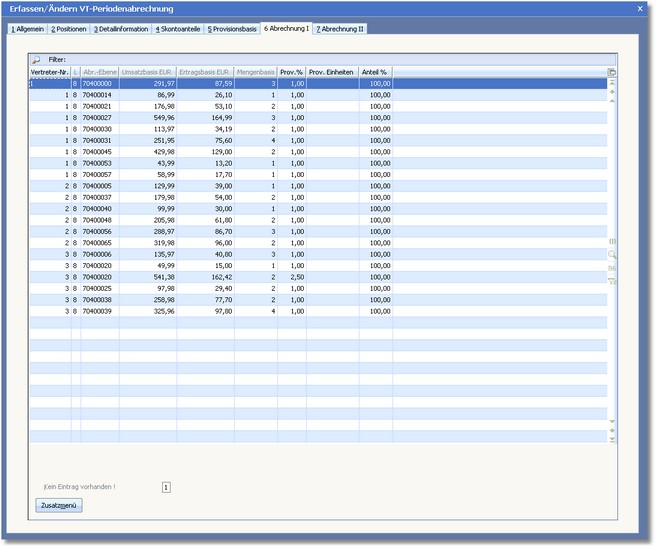Image resolution: width=656 pixels, height=548 pixels.
Task: Go to the Detailinformation tab
Action: pos(121,29)
